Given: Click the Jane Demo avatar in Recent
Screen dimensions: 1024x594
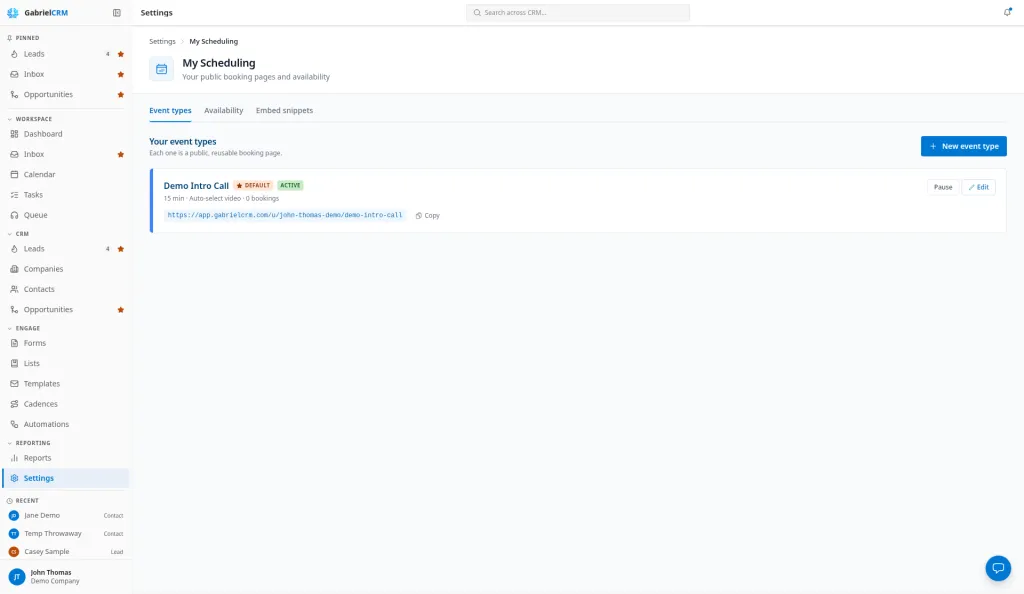Looking at the screenshot, I should tap(14, 516).
